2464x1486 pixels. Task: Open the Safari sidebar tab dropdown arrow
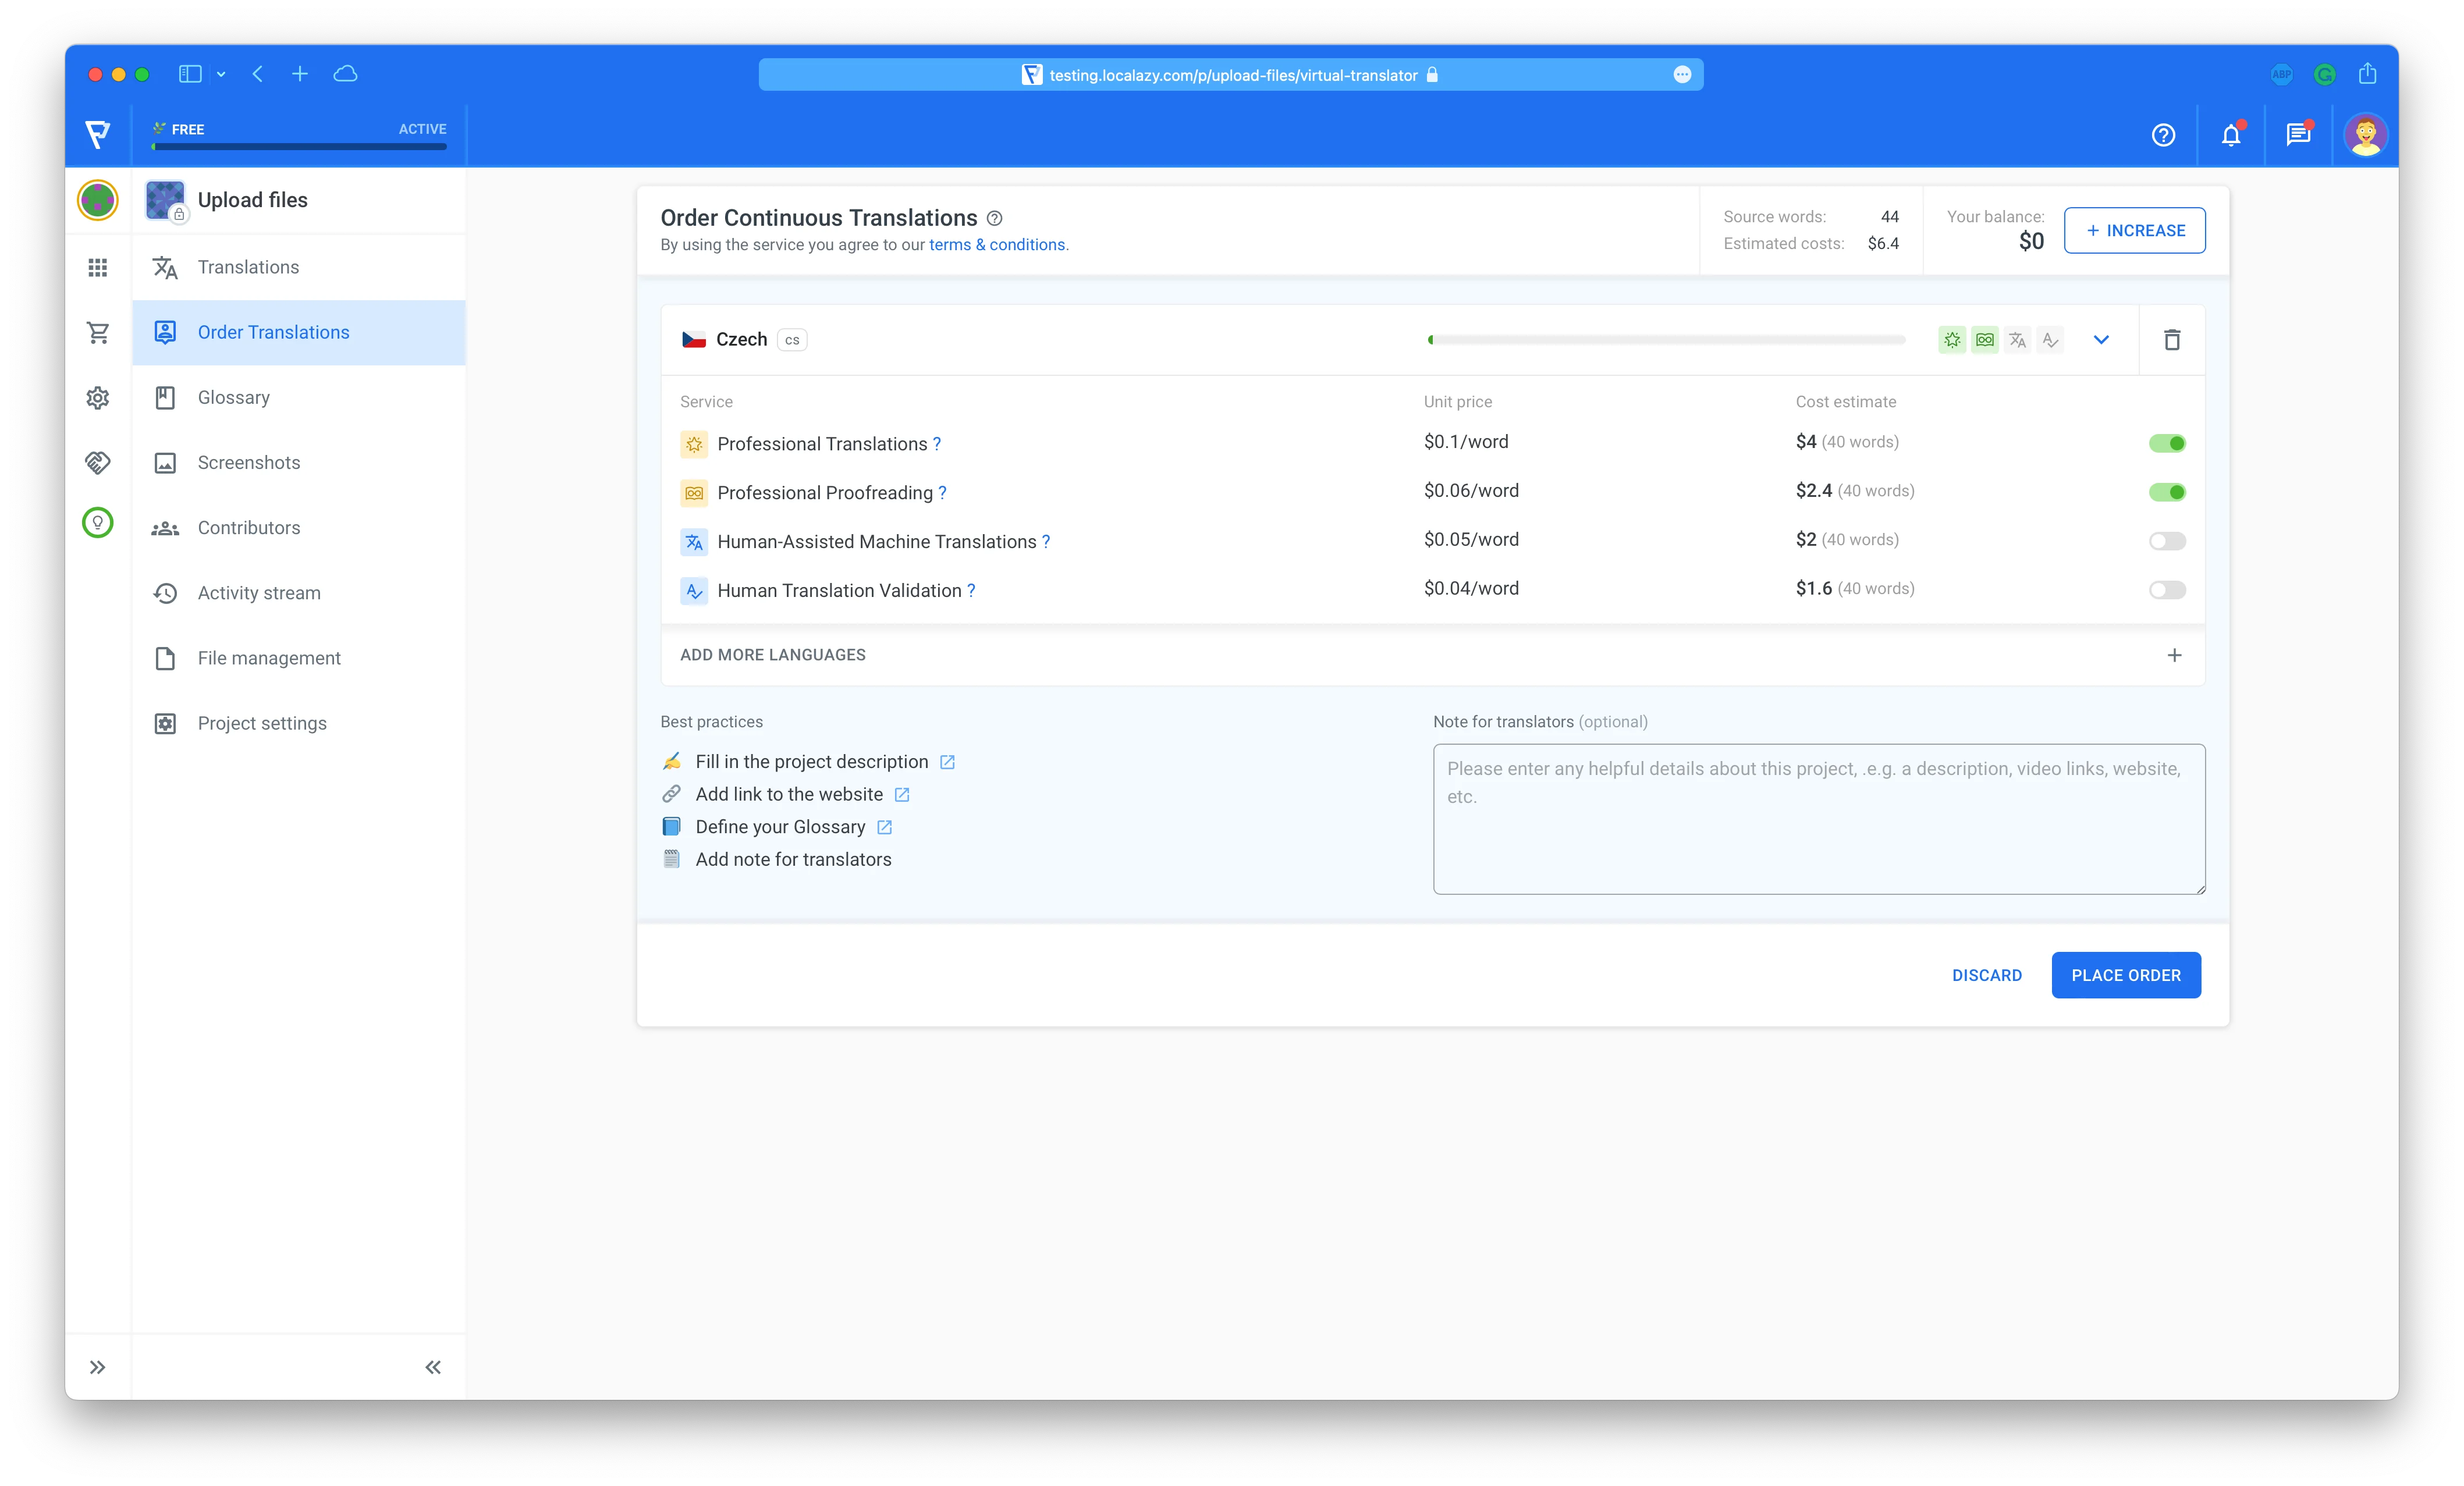(x=221, y=74)
